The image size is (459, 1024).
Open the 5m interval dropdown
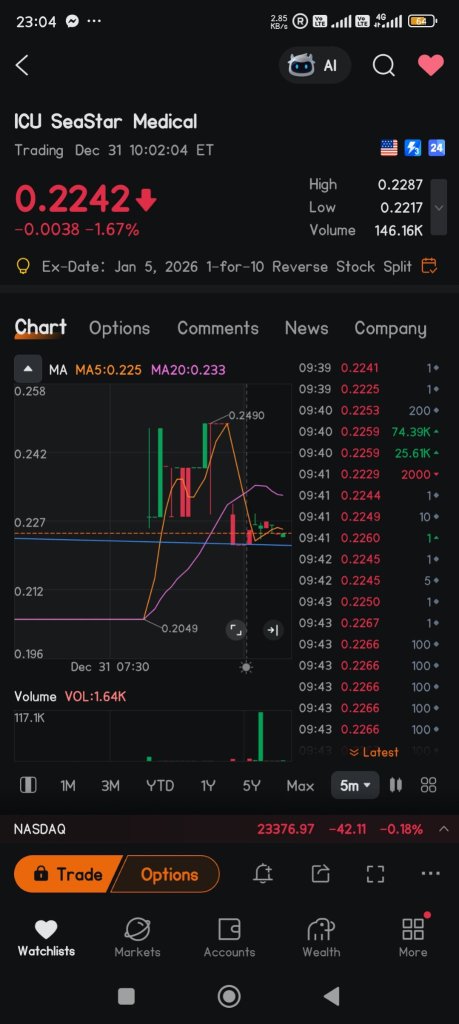click(355, 786)
